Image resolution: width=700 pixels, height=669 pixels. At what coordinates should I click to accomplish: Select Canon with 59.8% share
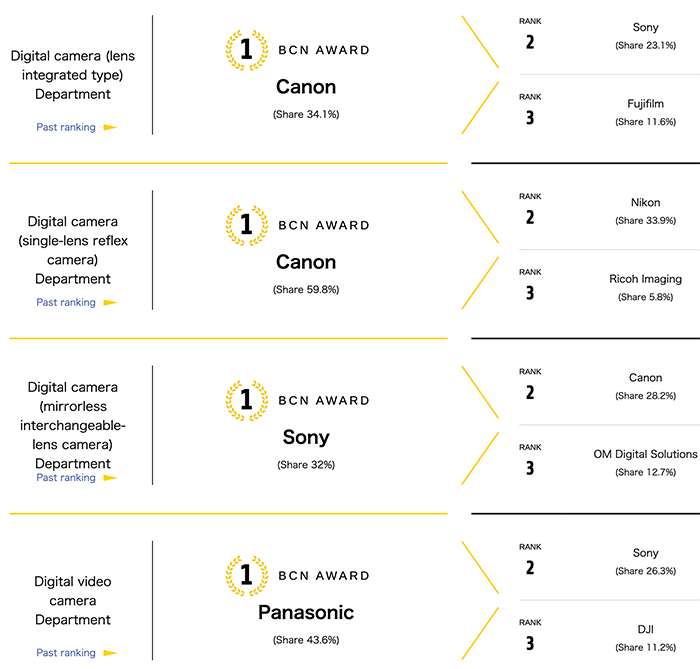coord(306,263)
